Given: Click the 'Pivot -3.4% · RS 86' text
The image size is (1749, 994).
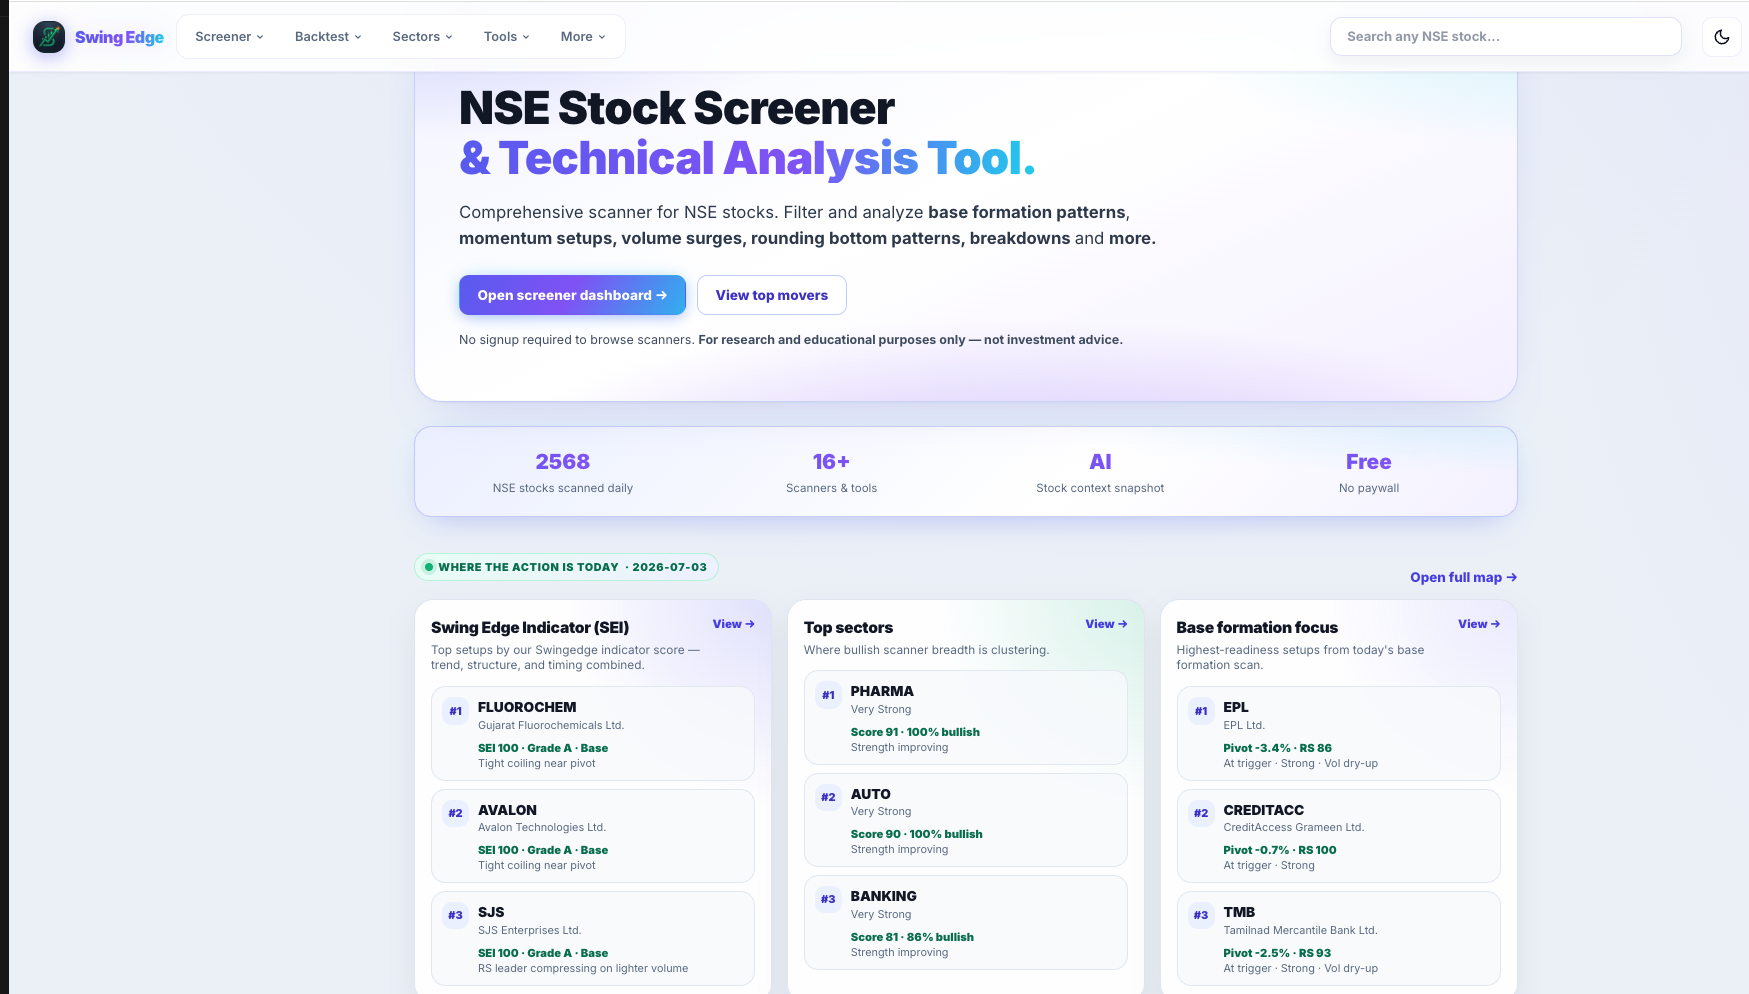Looking at the screenshot, I should point(1277,748).
